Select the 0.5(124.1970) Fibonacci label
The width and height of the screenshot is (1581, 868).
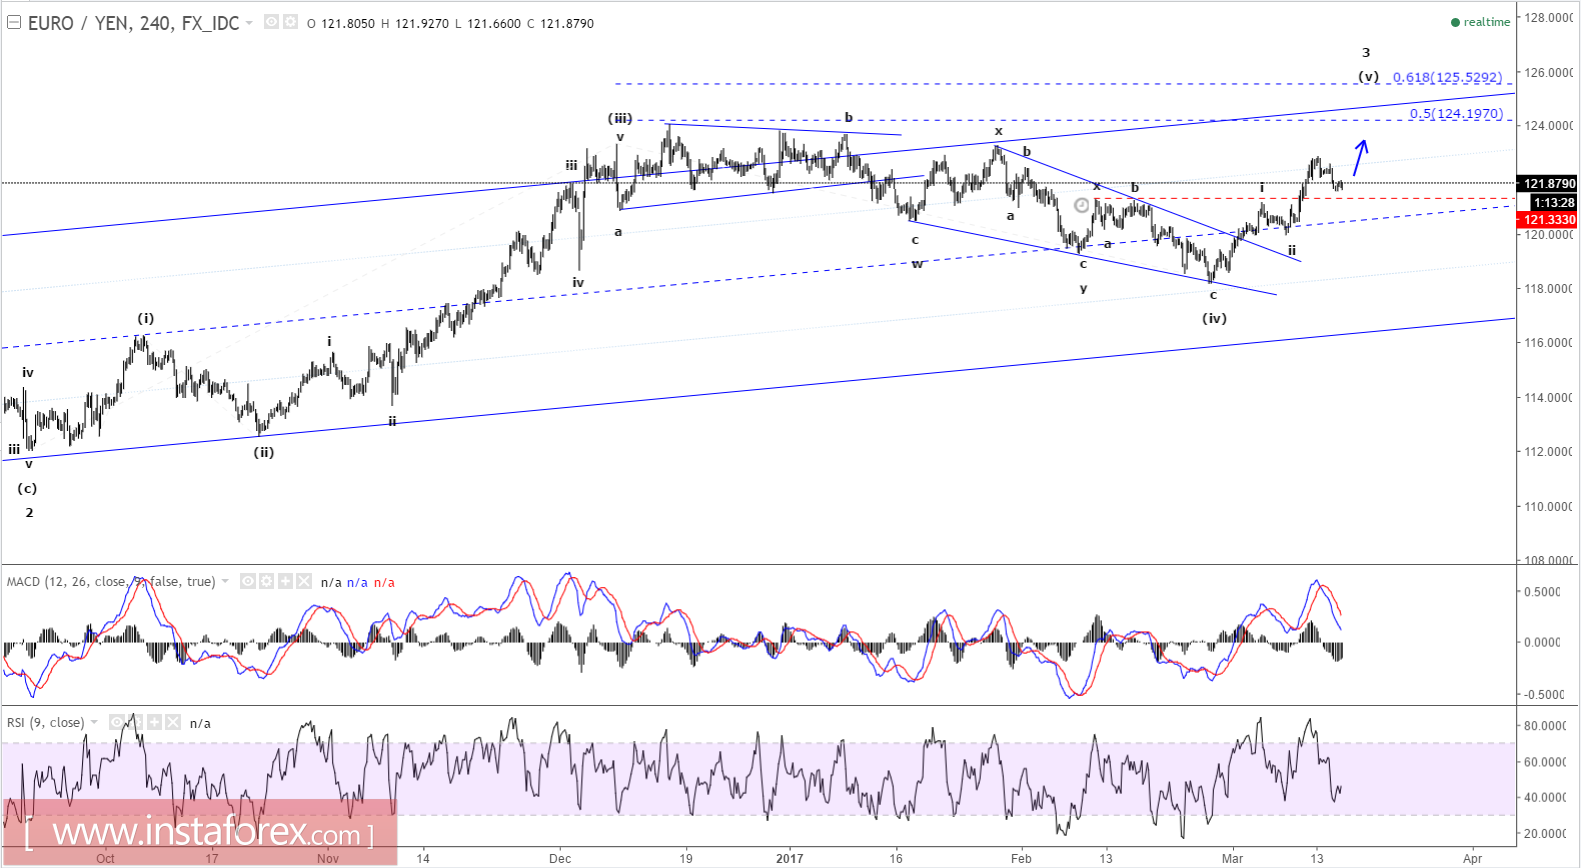[x=1456, y=113]
